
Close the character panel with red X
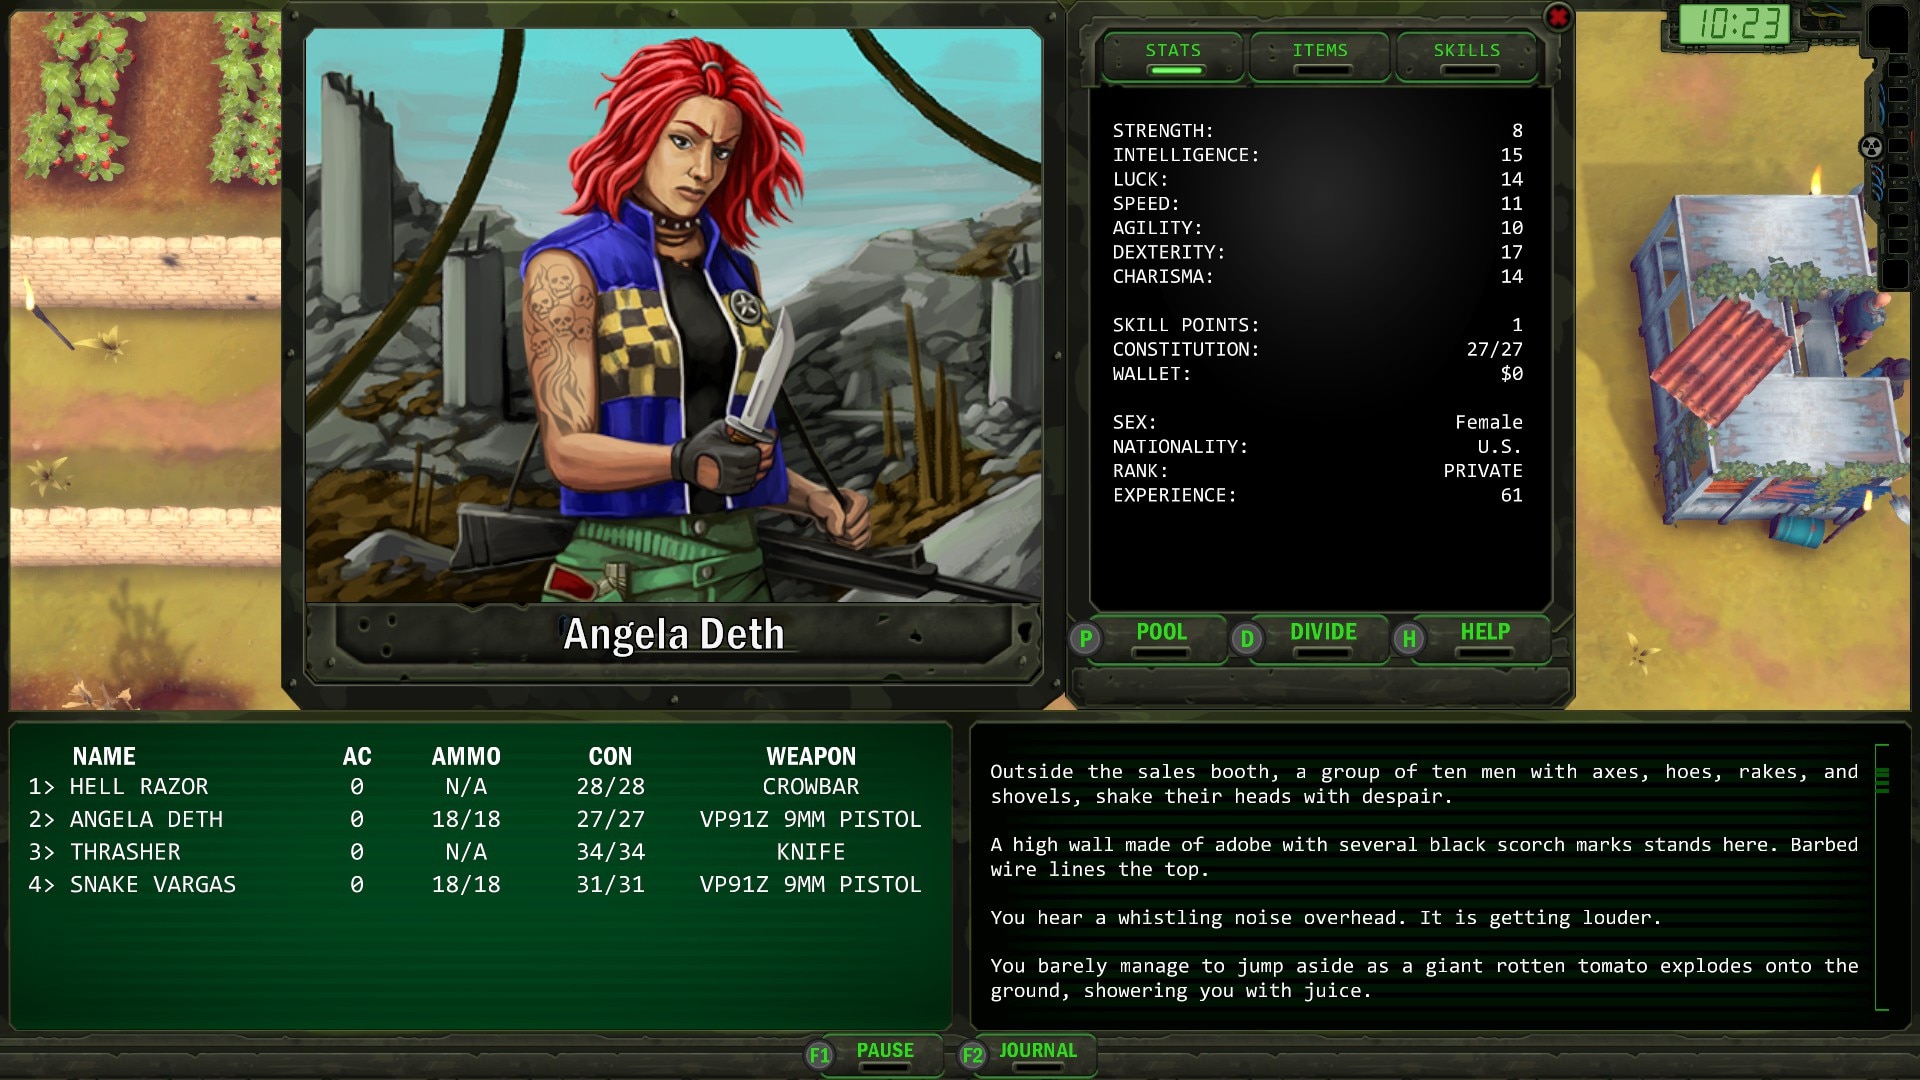1558,17
